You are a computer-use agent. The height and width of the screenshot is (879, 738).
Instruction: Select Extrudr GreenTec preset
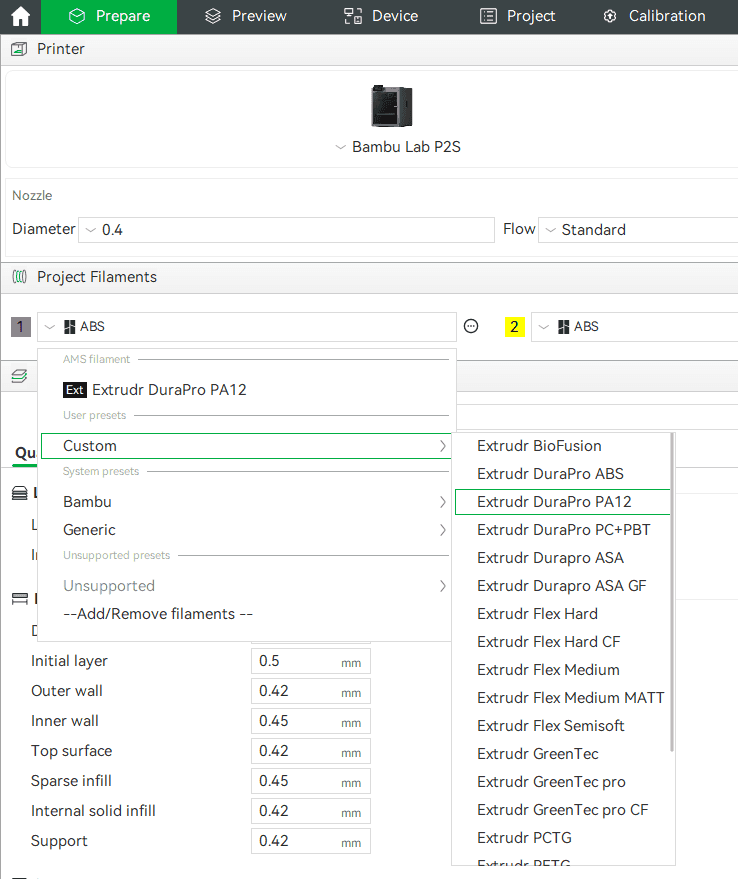(562, 754)
